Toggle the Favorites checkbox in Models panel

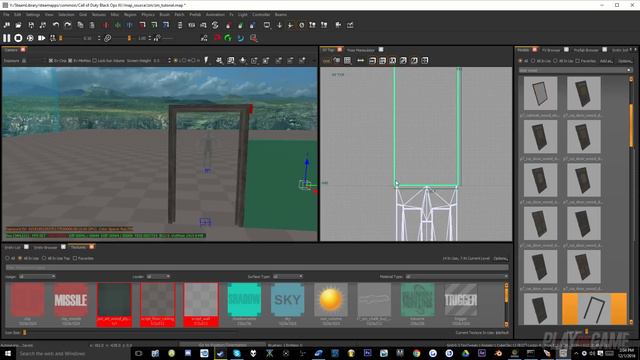(578, 61)
